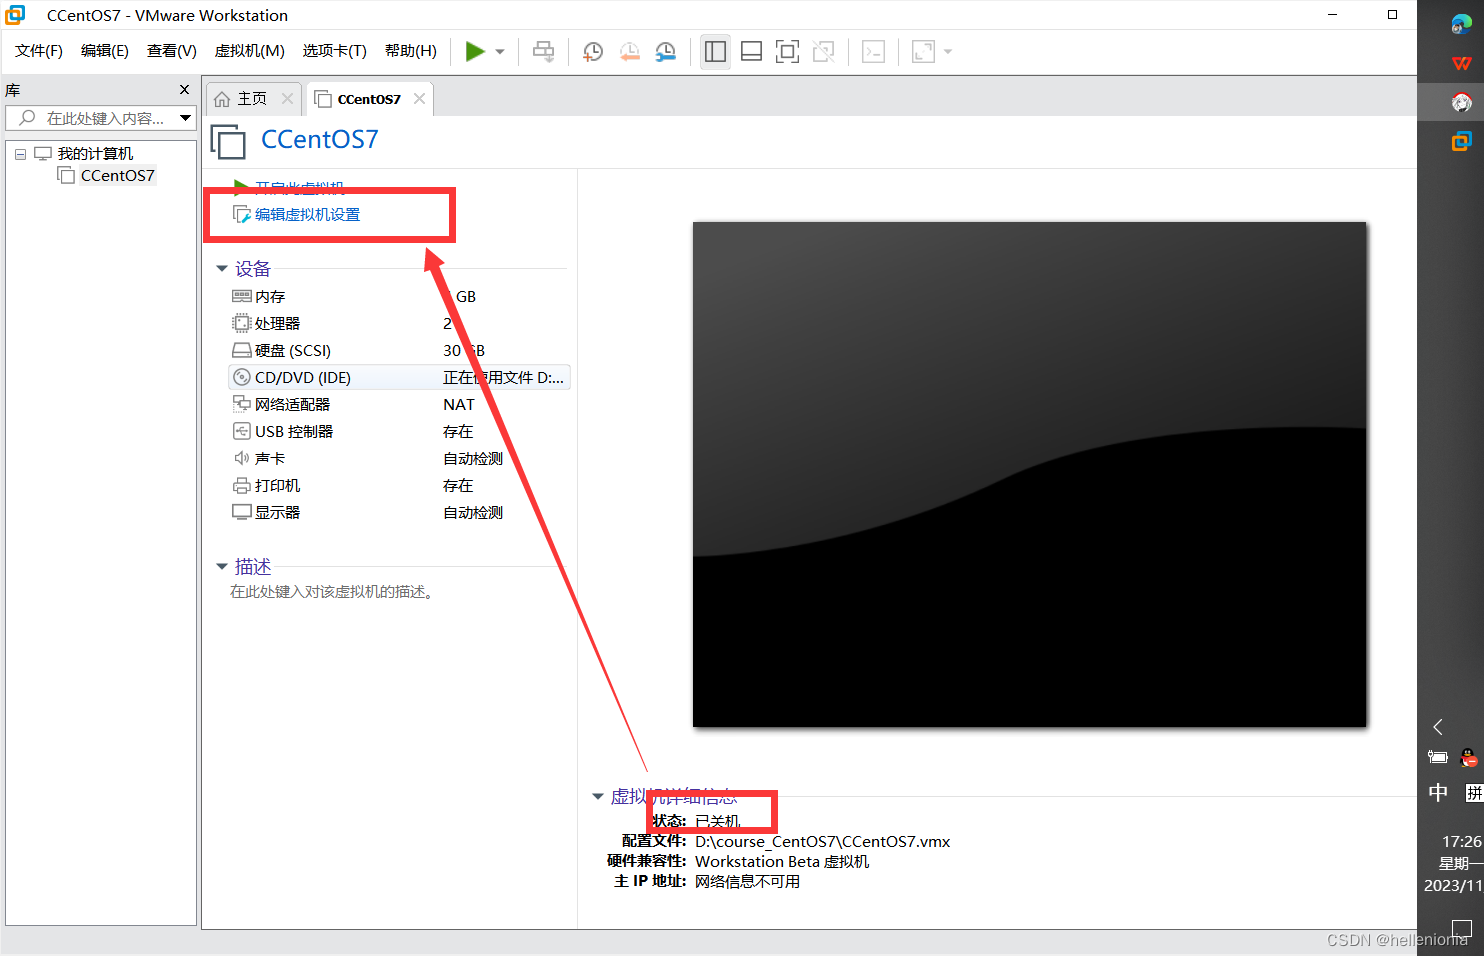Close the 主页 tab

[288, 98]
